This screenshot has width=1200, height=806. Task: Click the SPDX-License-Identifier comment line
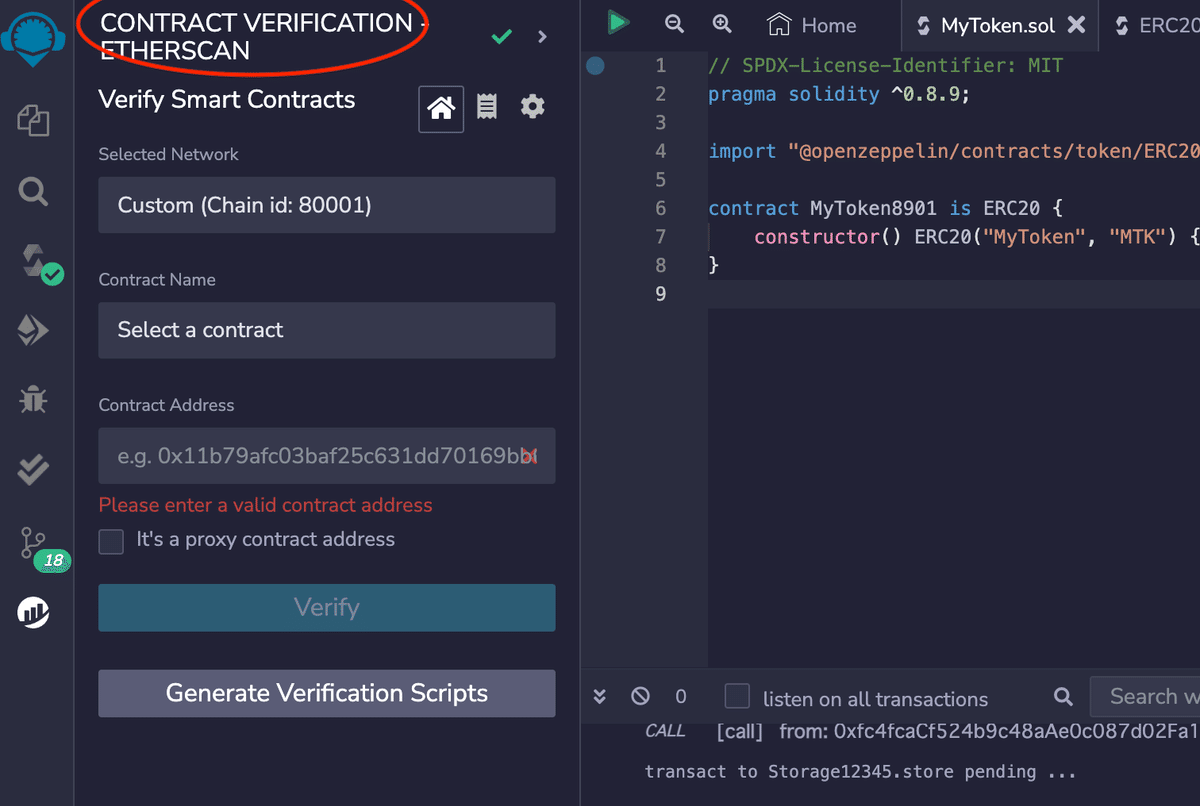(886, 66)
